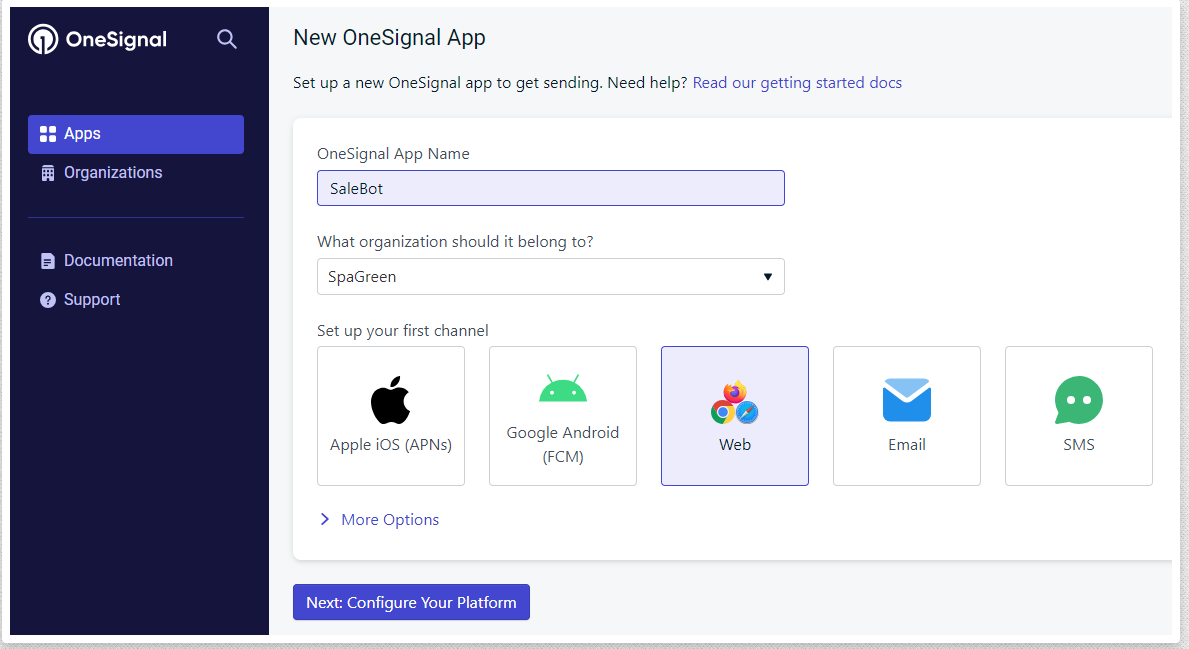The image size is (1189, 649).
Task: Click the web browsers icon
Action: click(x=735, y=403)
